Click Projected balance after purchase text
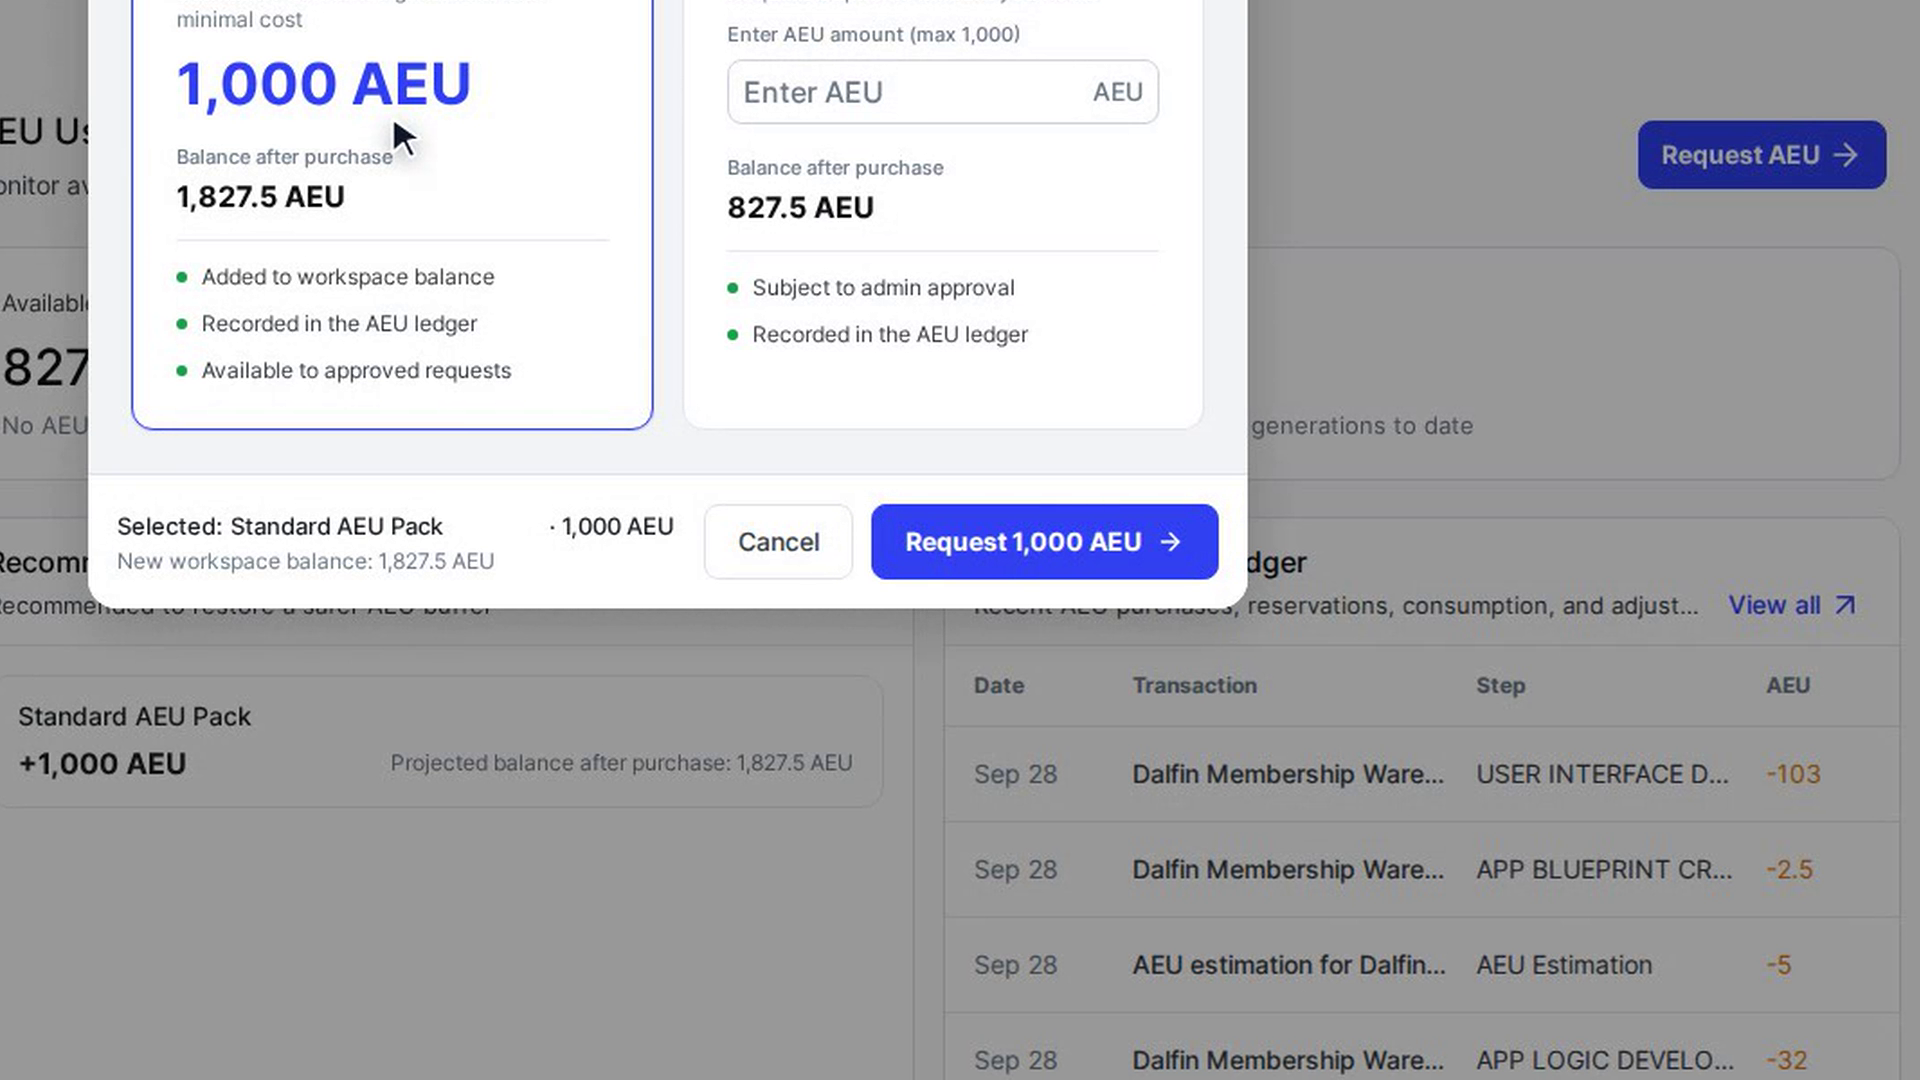This screenshot has width=1920, height=1080. pos(621,763)
